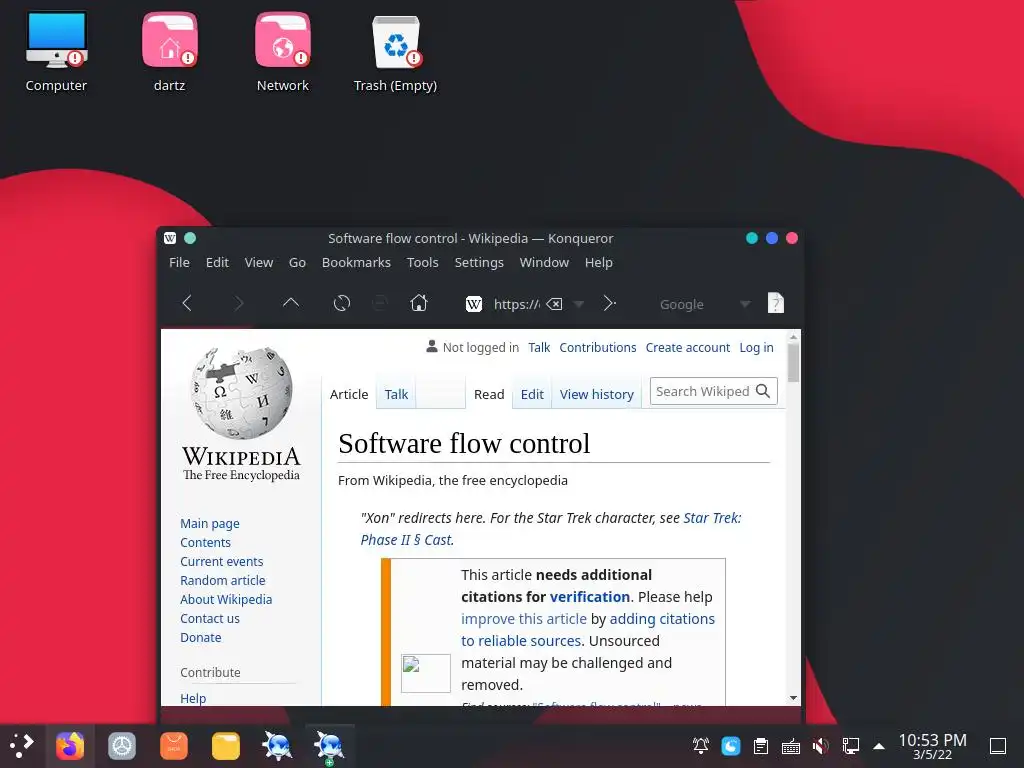The width and height of the screenshot is (1024, 768).
Task: Go up one level with the up arrow
Action: click(x=291, y=302)
